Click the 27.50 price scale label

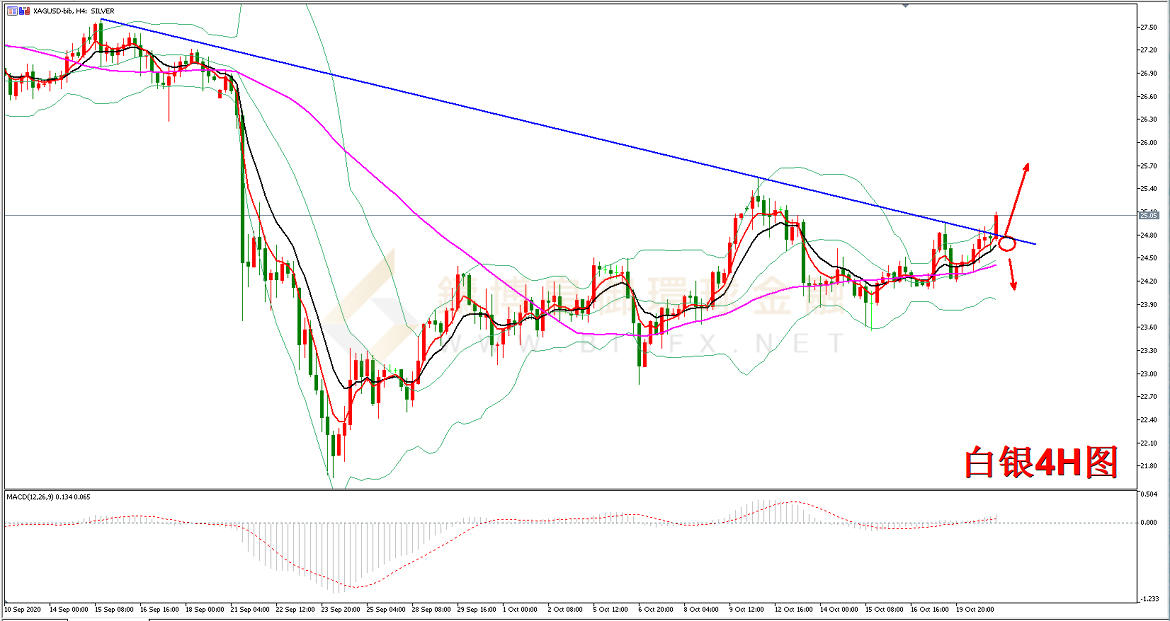[1149, 27]
